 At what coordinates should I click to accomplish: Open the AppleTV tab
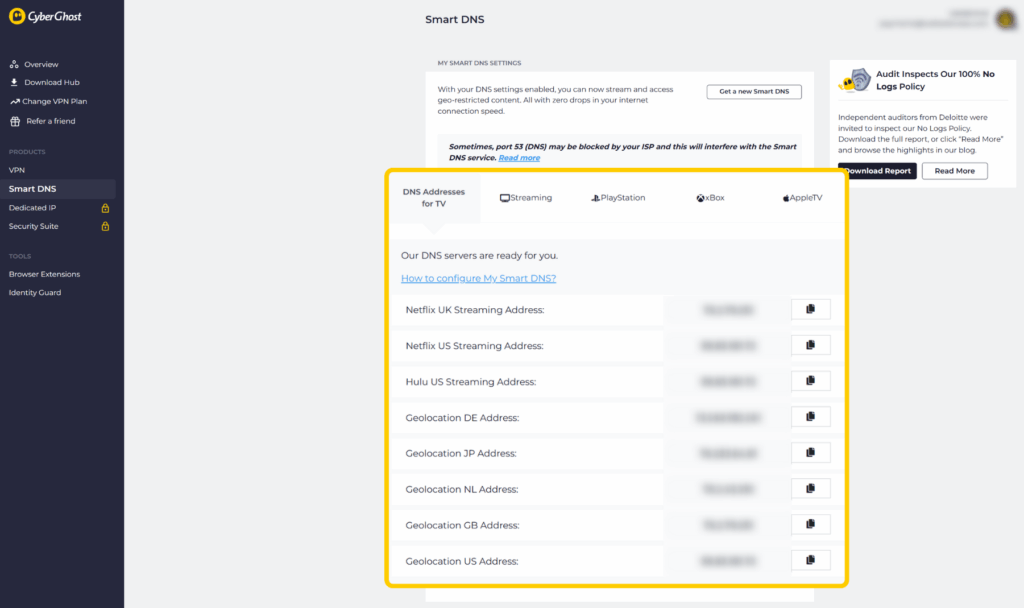[x=802, y=198]
